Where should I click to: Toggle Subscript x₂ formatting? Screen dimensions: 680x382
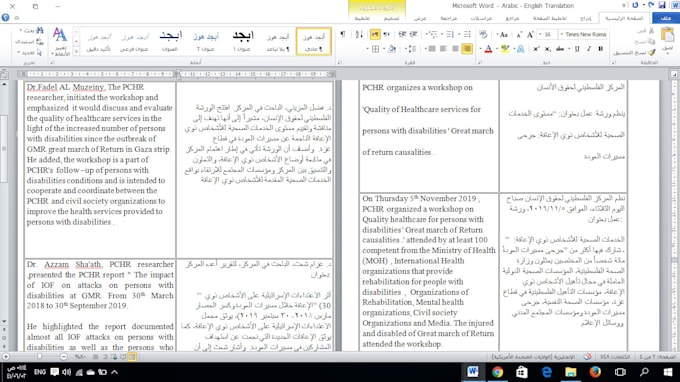tap(548, 49)
